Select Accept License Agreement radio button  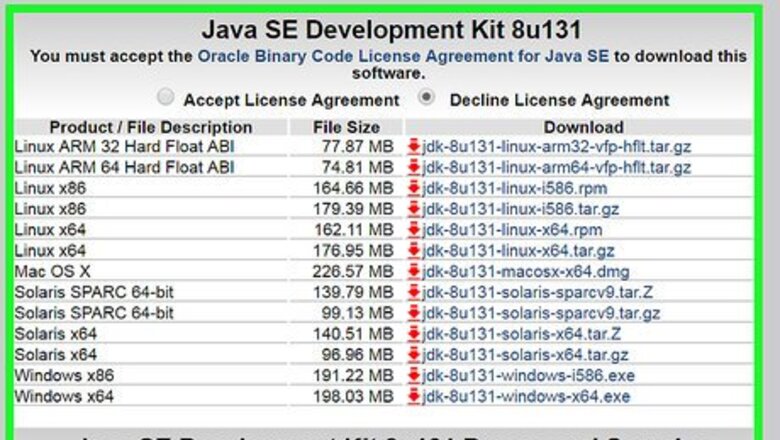tap(166, 96)
